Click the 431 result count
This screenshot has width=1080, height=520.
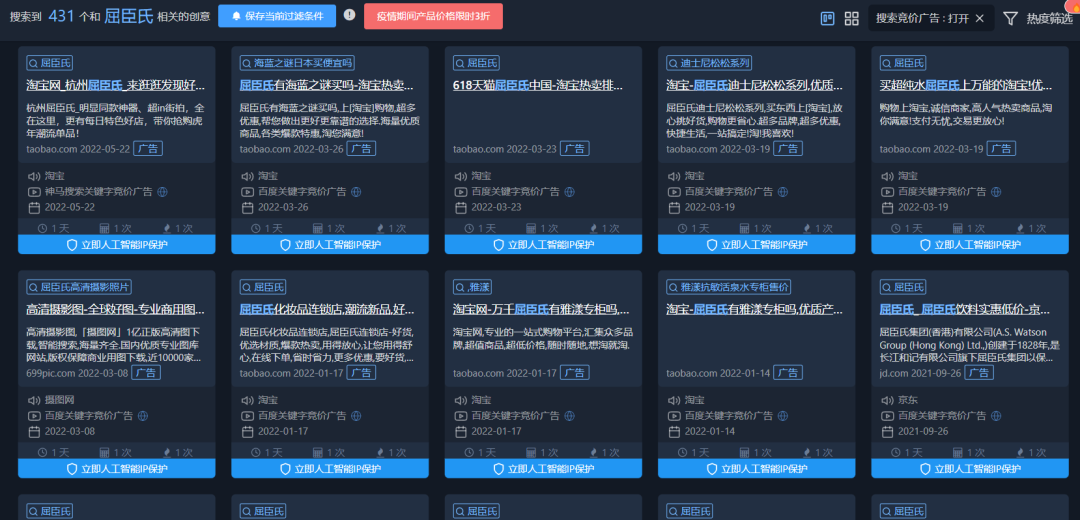coord(61,17)
